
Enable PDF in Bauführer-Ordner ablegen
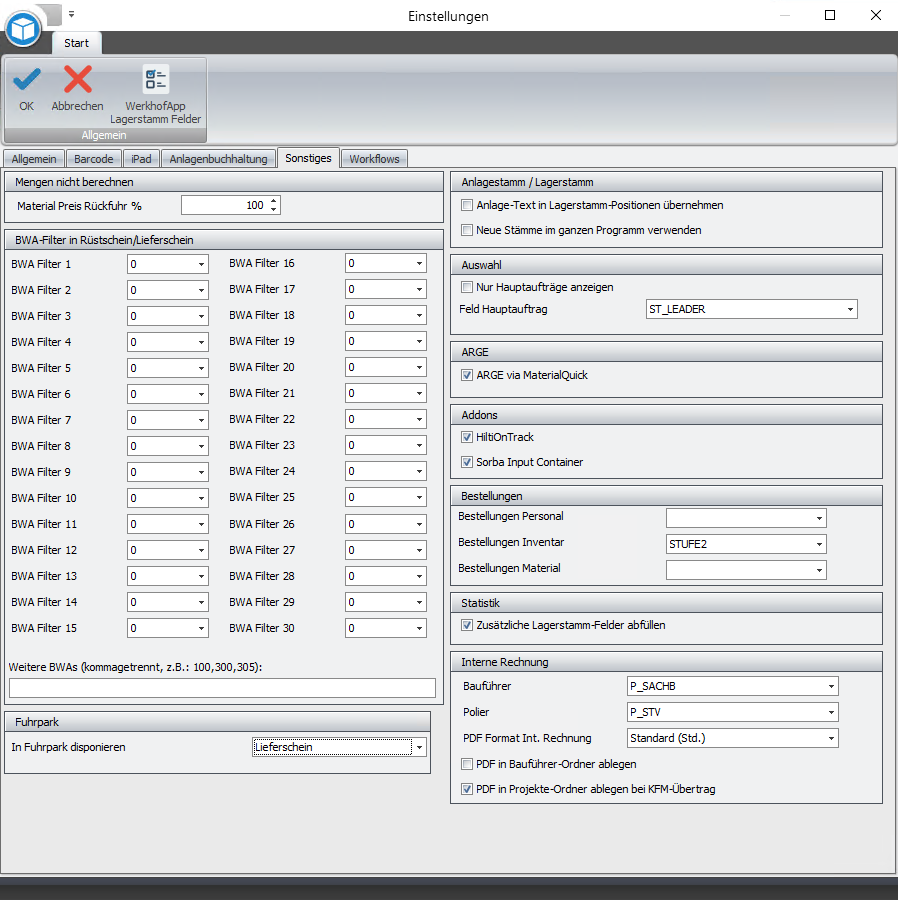click(467, 764)
